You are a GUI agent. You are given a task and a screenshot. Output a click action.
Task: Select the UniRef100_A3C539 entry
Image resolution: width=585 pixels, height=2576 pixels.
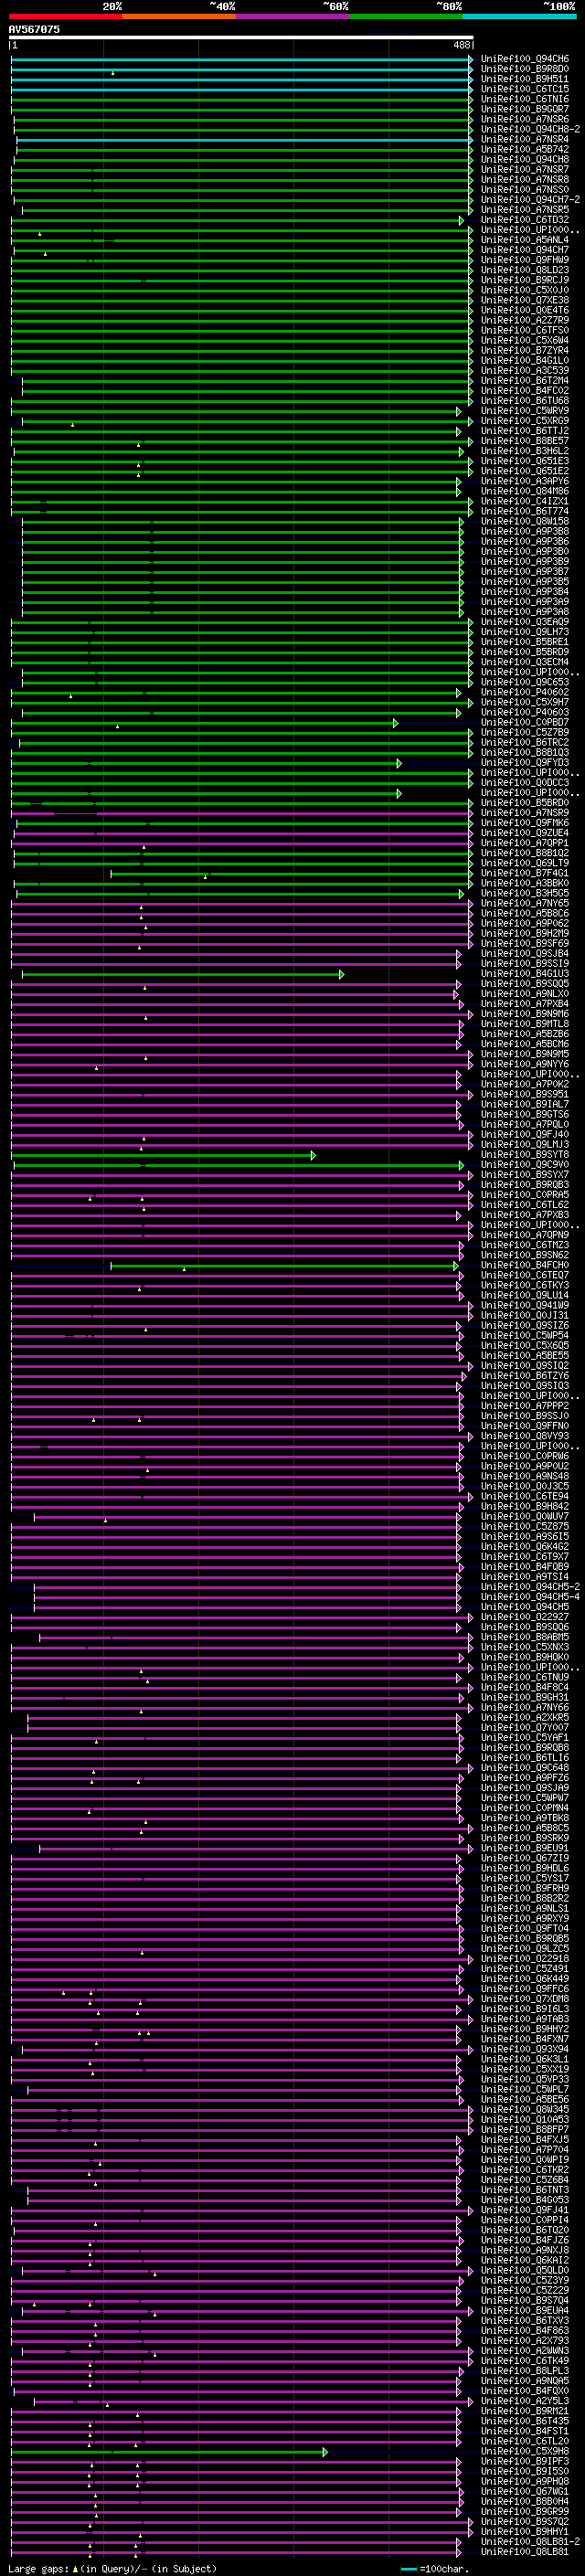525,370
